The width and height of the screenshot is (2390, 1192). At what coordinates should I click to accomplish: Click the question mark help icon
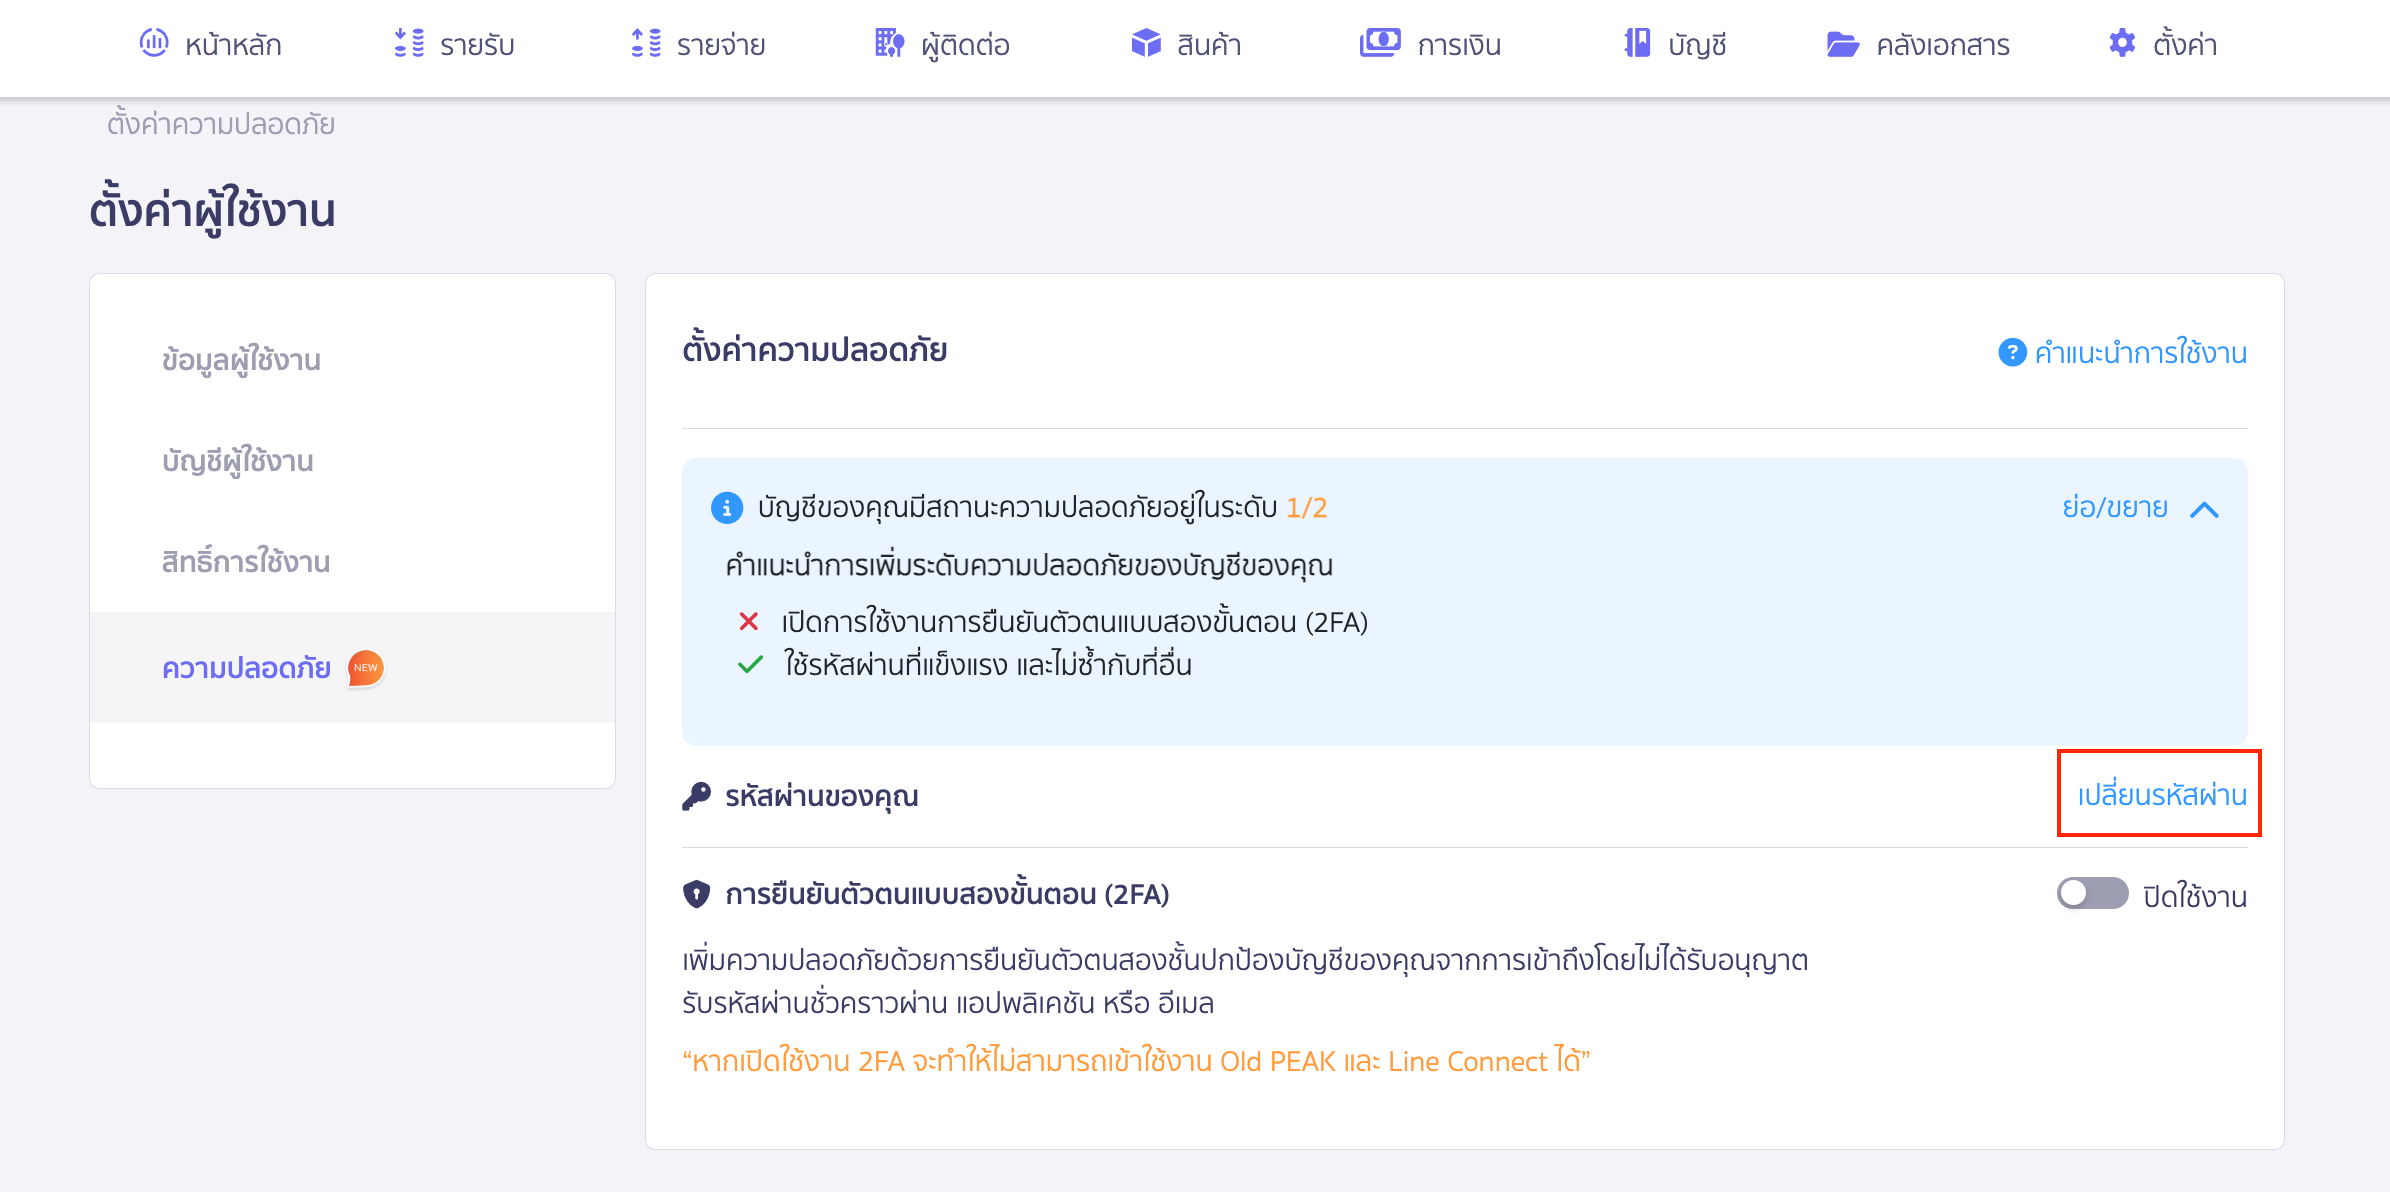(2012, 353)
